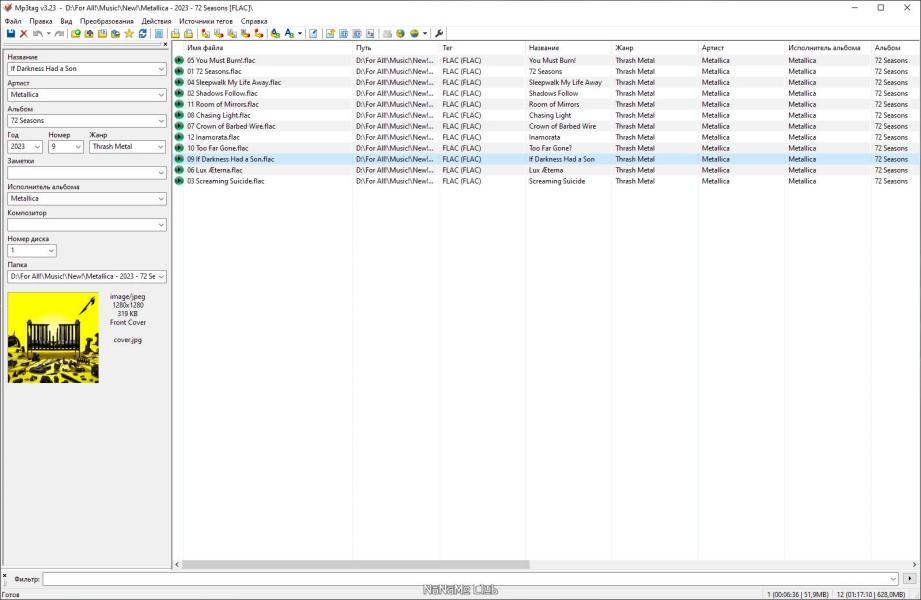The height and width of the screenshot is (600, 921).
Task: Open the Композитор composer dropdown
Action: [161, 224]
